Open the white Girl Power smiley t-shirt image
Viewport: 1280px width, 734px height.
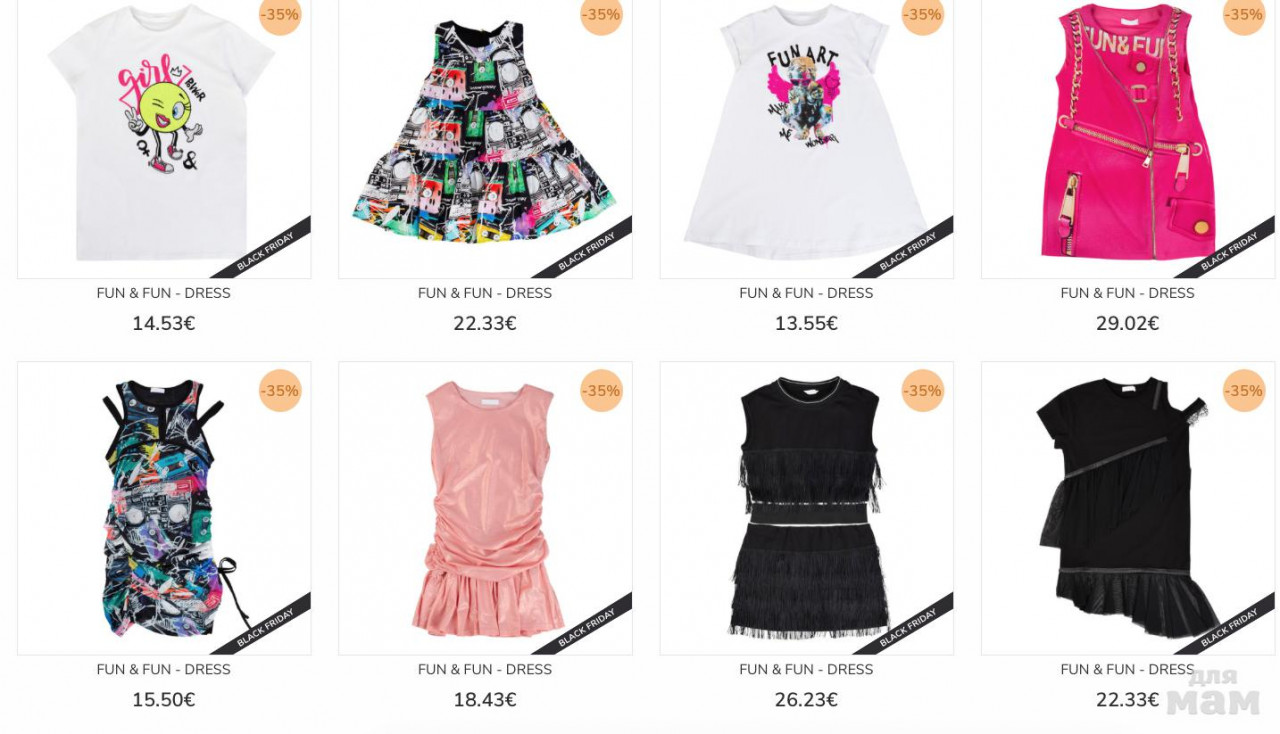164,137
